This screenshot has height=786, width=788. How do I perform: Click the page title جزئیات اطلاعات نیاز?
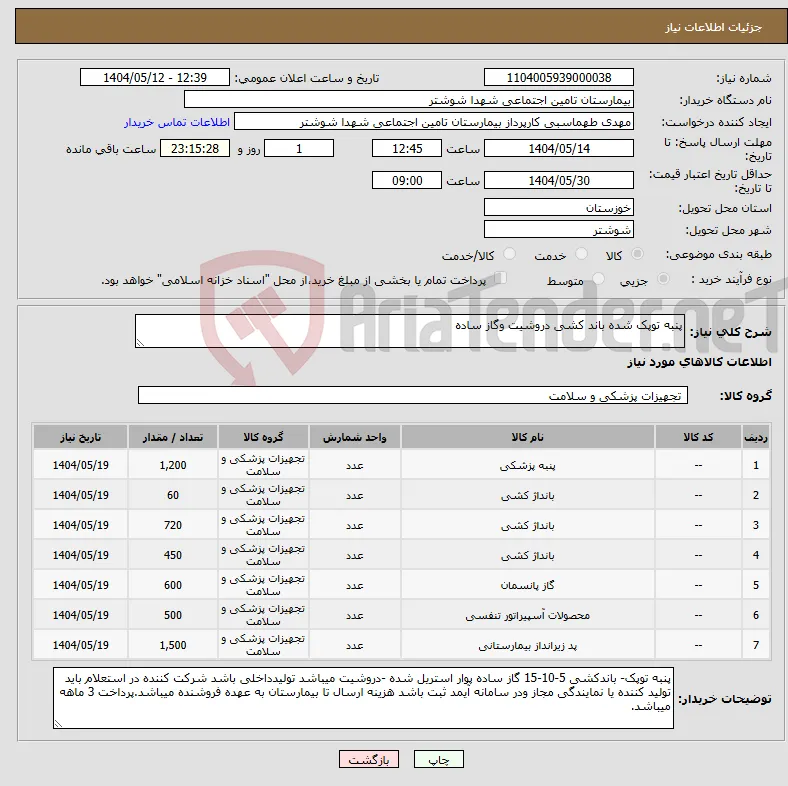point(714,27)
